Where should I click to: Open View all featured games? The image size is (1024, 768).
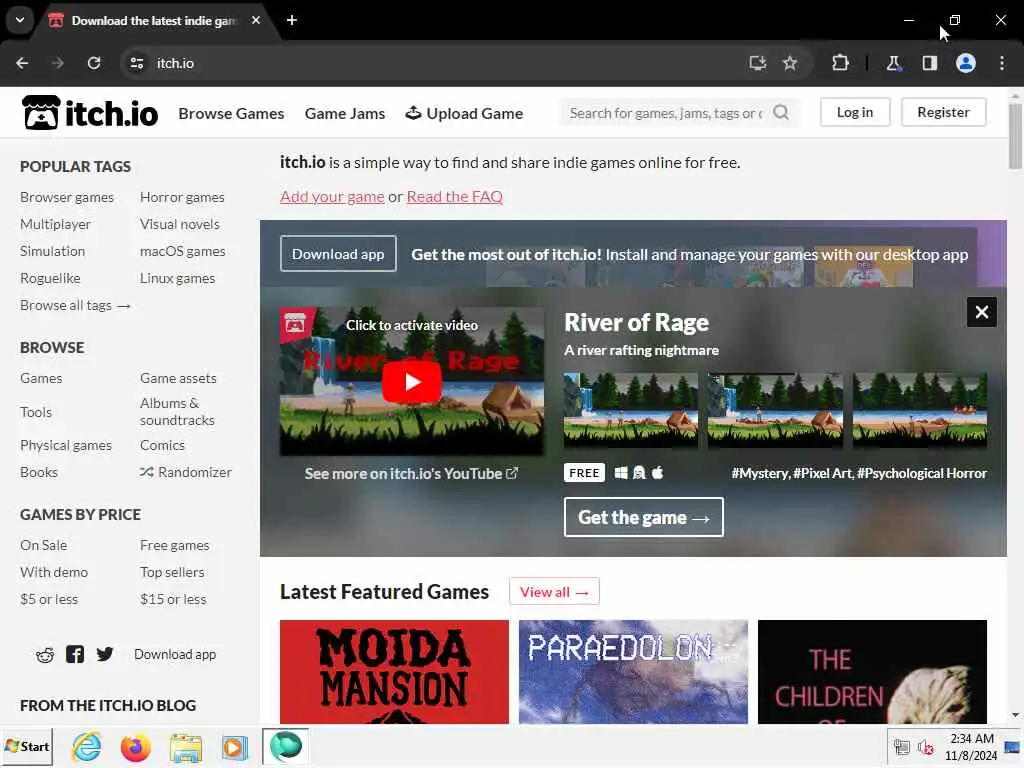554,592
